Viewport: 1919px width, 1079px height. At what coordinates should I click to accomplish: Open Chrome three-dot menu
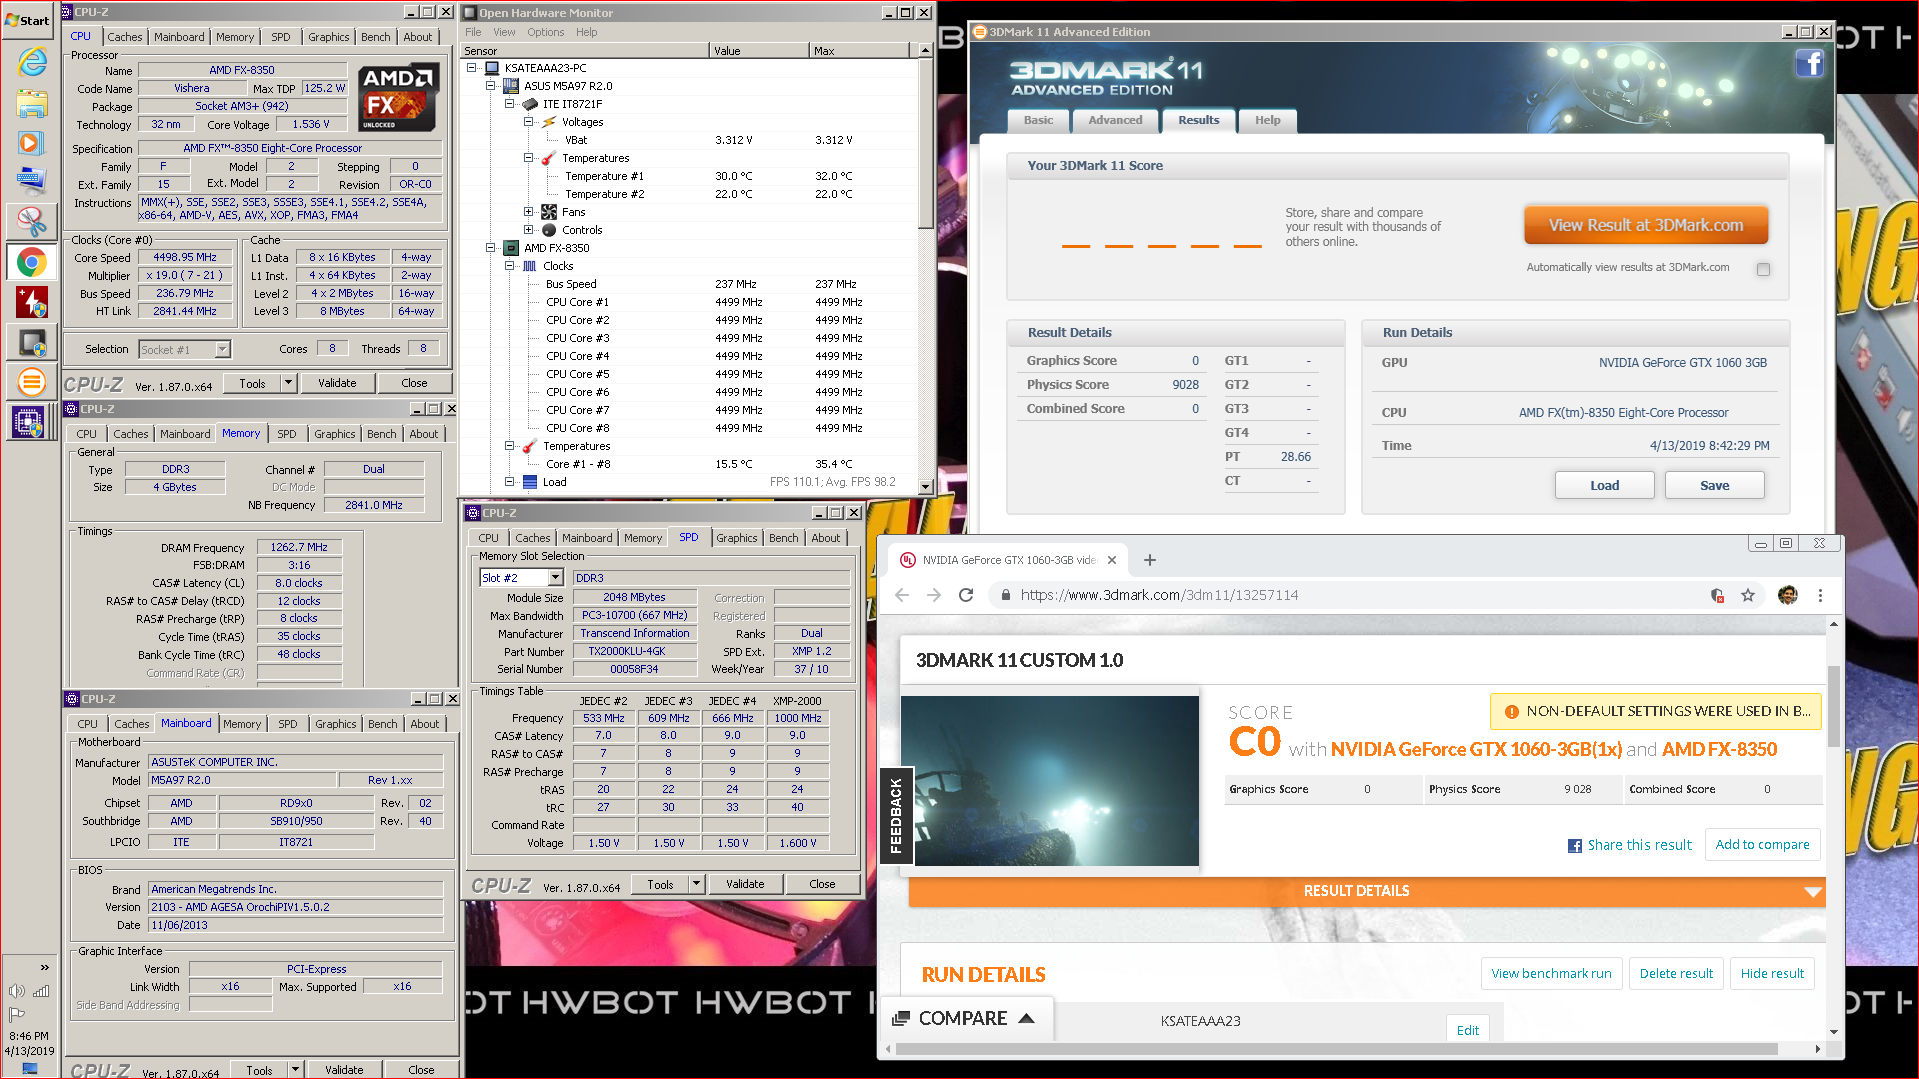1820,595
